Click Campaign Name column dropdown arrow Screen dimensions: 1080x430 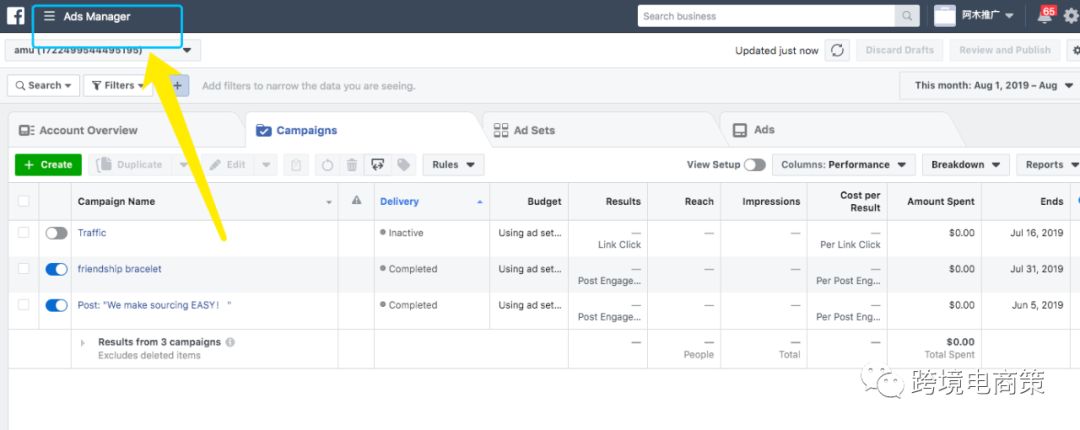tap(329, 202)
